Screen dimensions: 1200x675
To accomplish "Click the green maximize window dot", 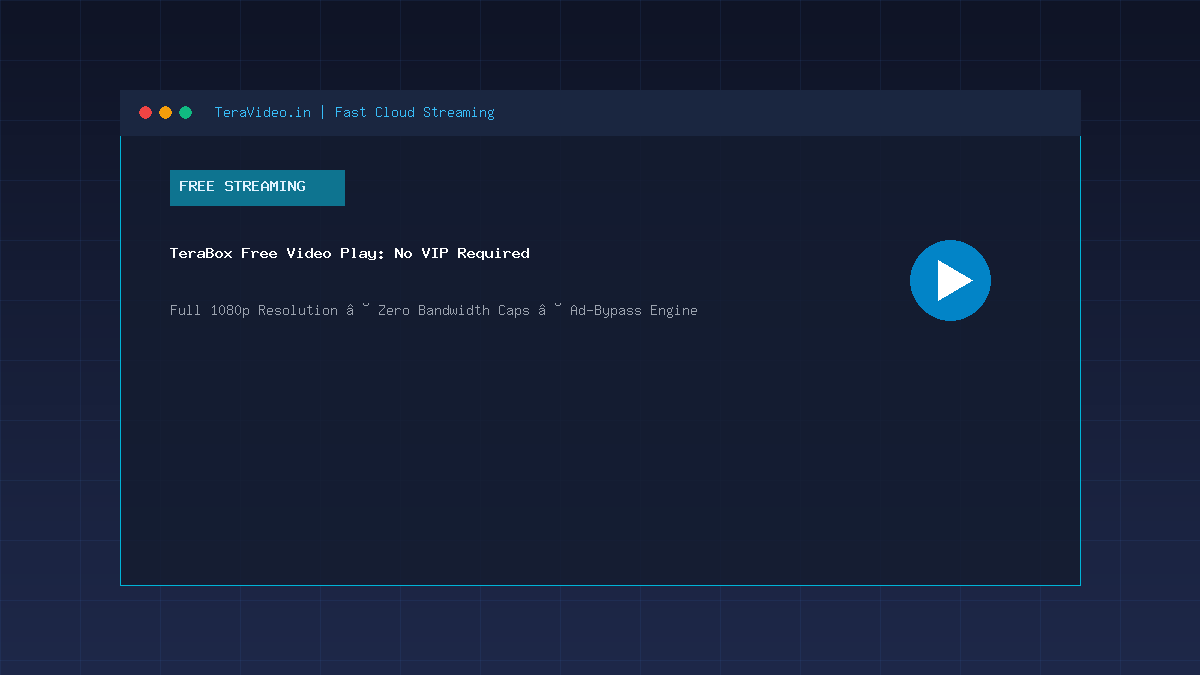I will 185,113.
